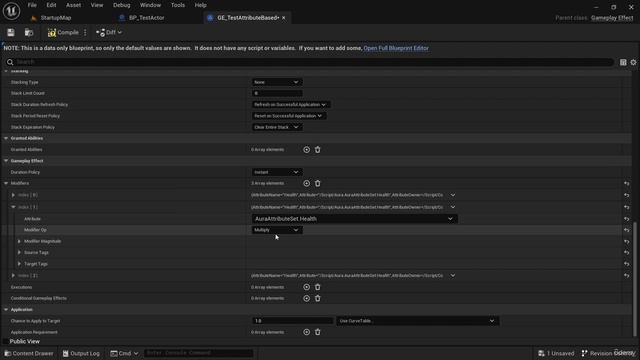
Task: Click the Unreal Engine logo icon
Action: point(11,11)
